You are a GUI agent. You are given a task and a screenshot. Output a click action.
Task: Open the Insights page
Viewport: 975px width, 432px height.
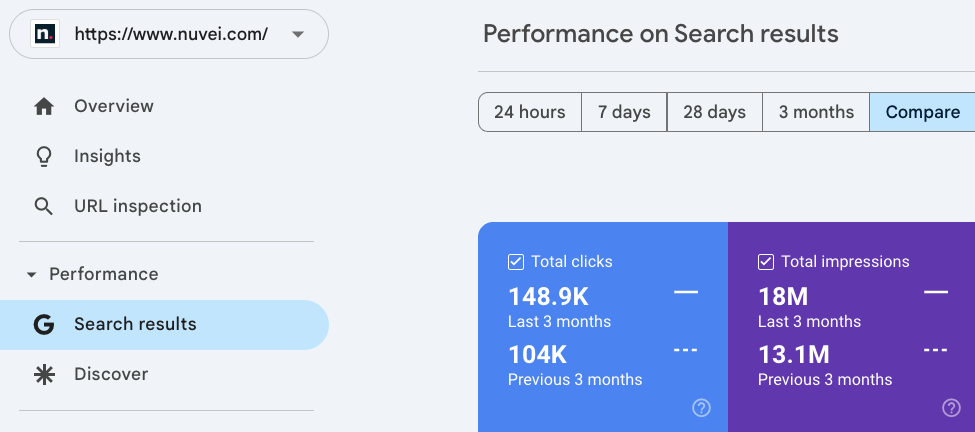pyautogui.click(x=107, y=156)
